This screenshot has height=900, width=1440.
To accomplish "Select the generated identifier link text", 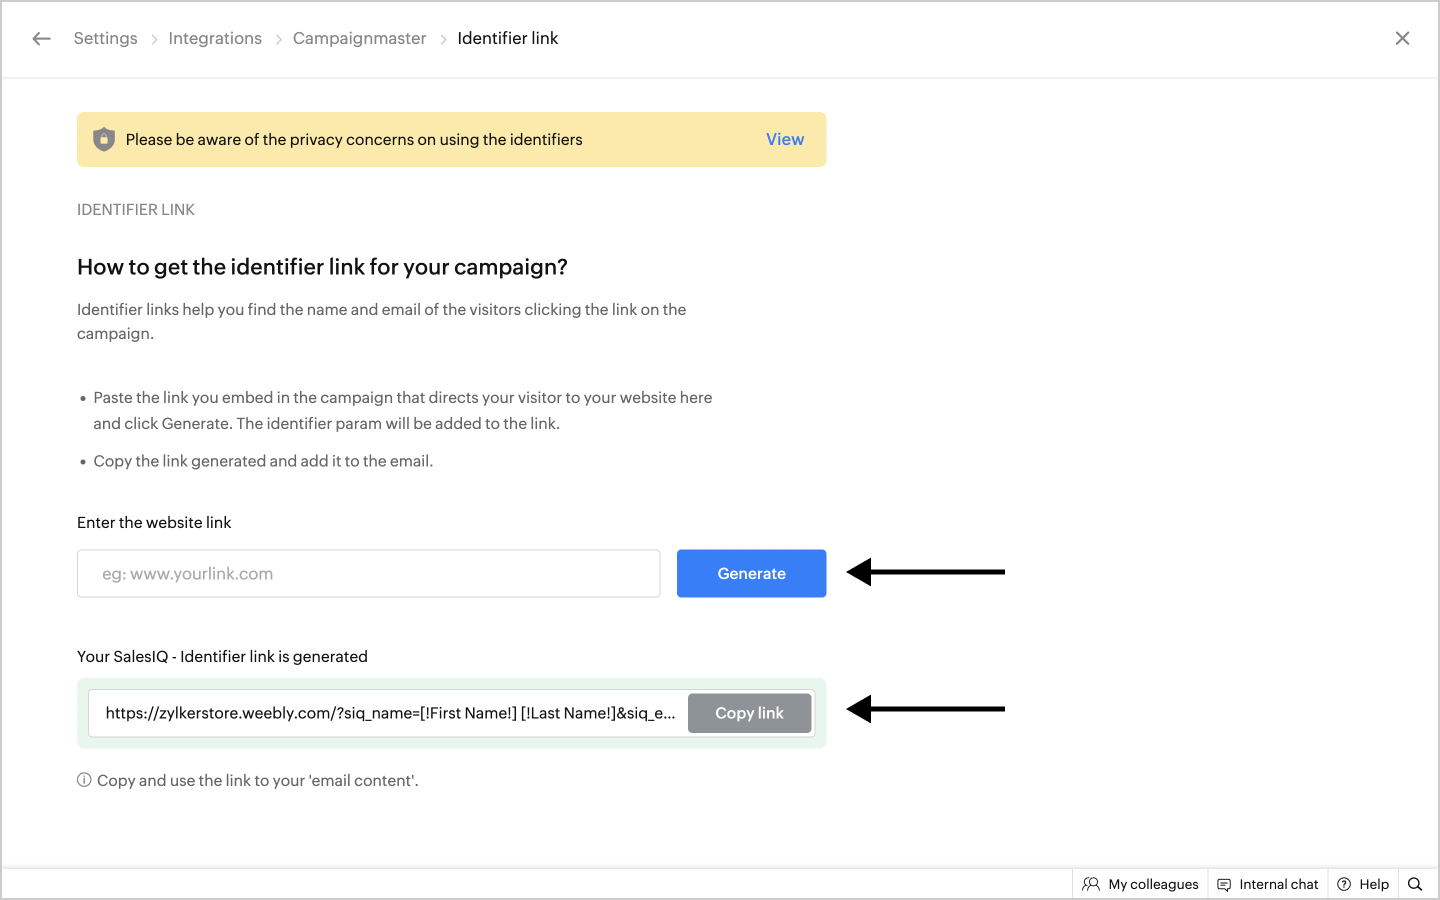I will [x=390, y=713].
